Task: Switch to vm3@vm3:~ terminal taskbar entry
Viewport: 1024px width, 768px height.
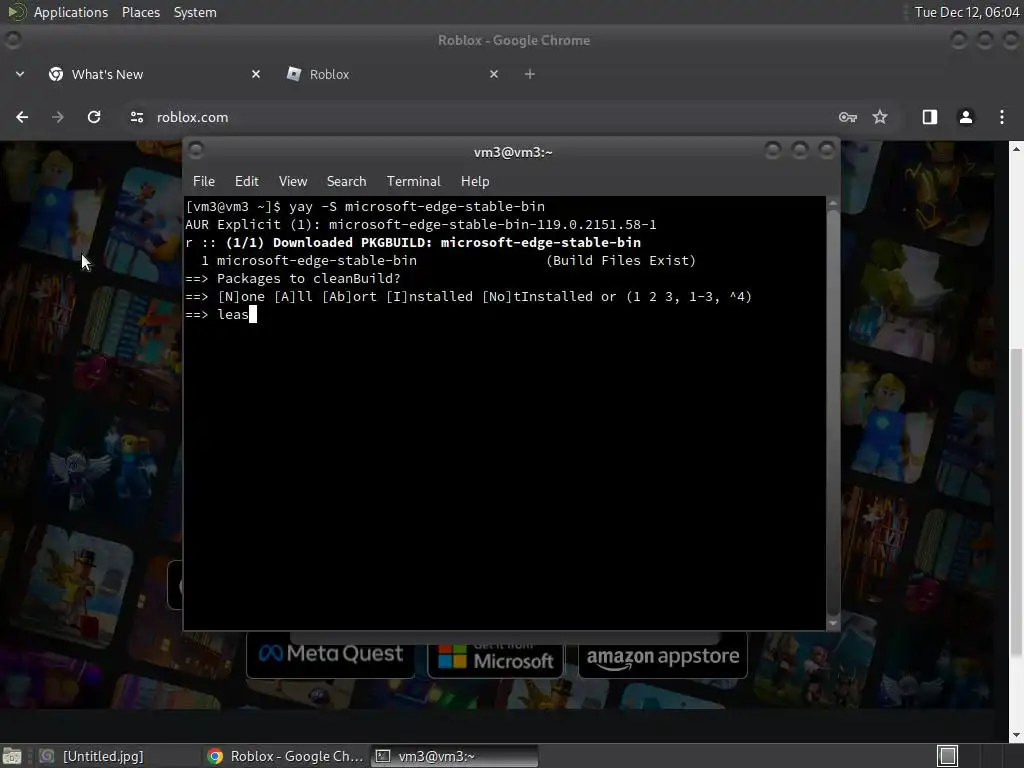Action: (x=455, y=756)
